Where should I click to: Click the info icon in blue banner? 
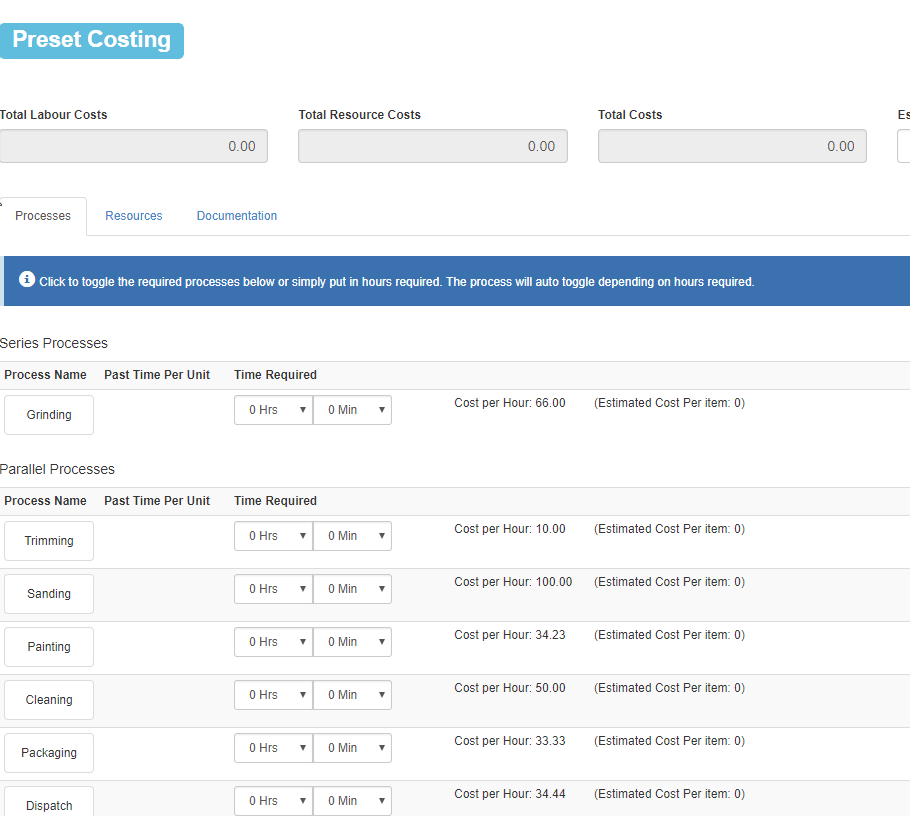point(27,280)
